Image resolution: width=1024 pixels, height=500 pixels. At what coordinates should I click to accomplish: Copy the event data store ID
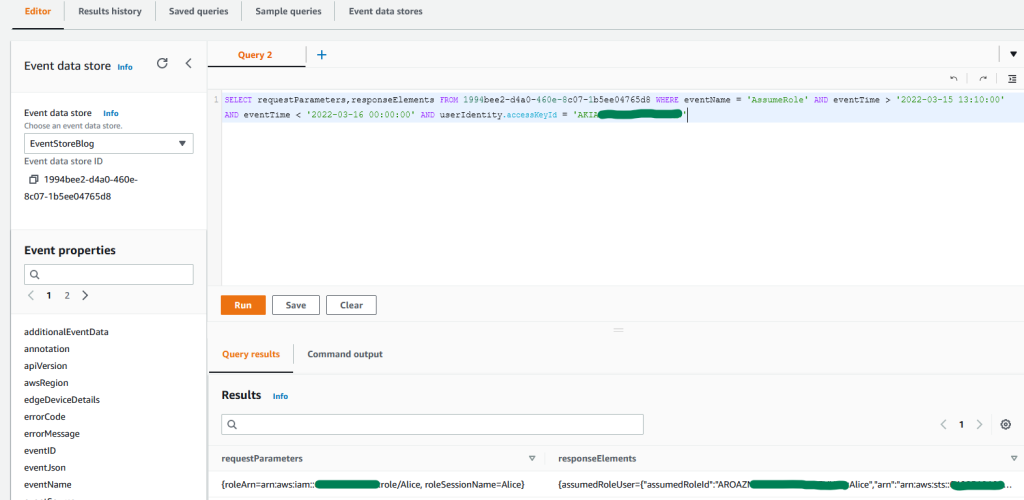(34, 180)
